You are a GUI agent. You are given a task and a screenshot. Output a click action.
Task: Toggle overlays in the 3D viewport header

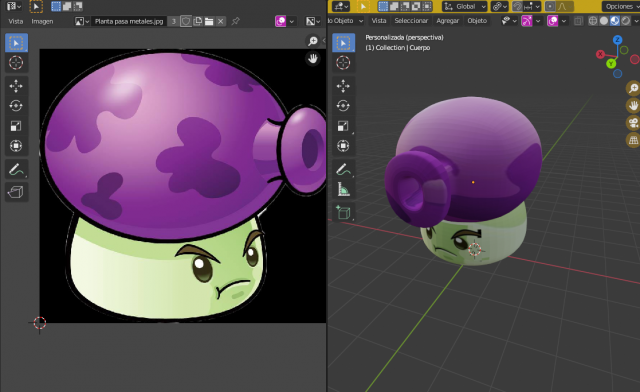(x=553, y=21)
